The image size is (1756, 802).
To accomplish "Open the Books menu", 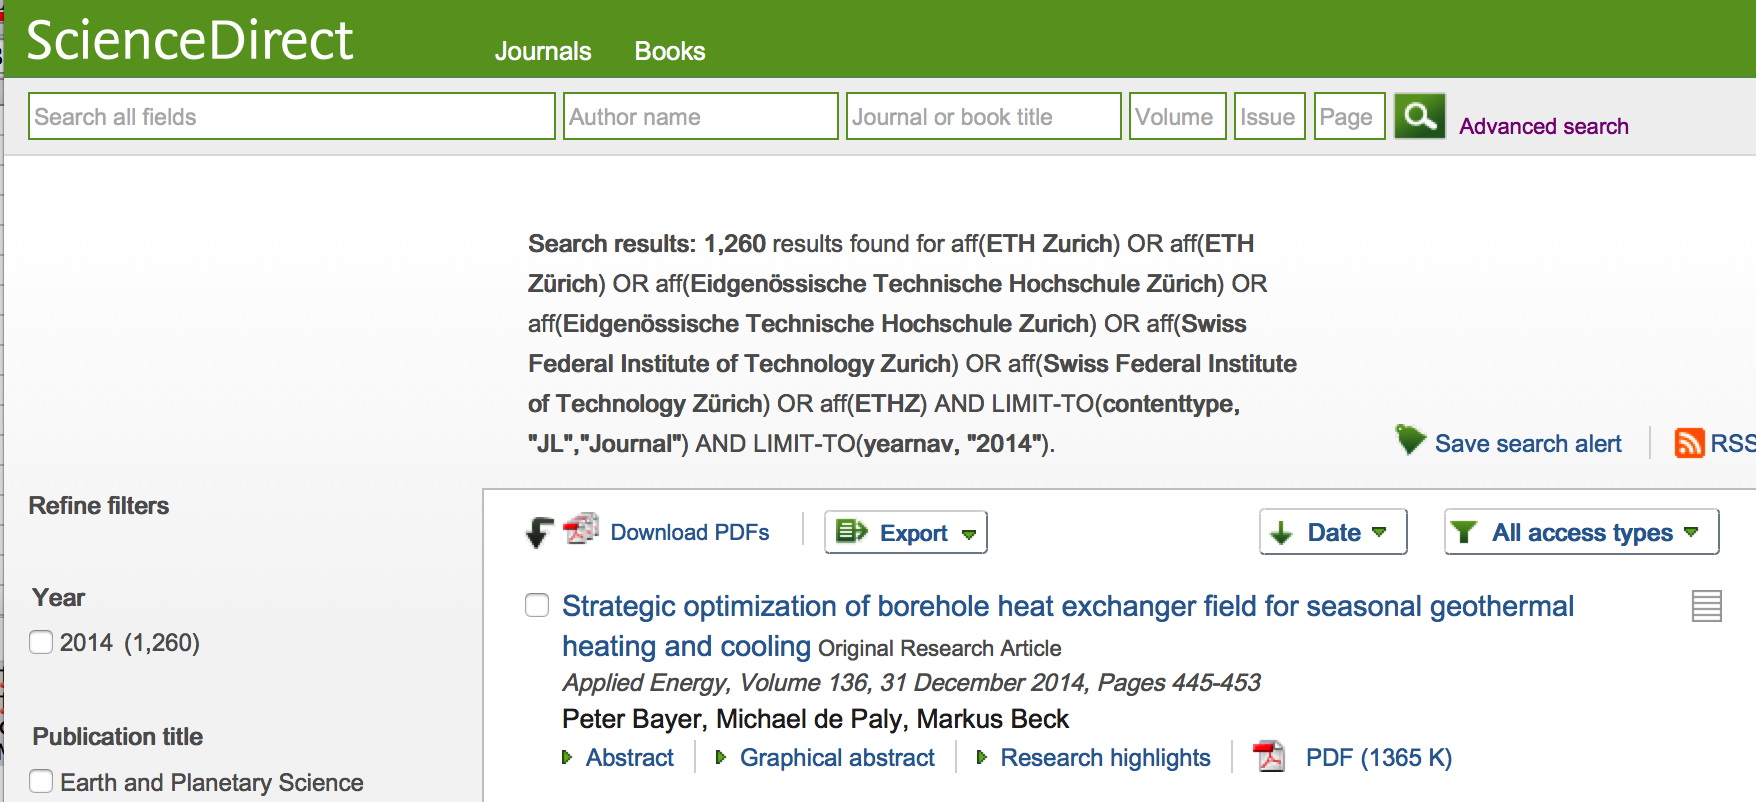I will click(x=669, y=51).
